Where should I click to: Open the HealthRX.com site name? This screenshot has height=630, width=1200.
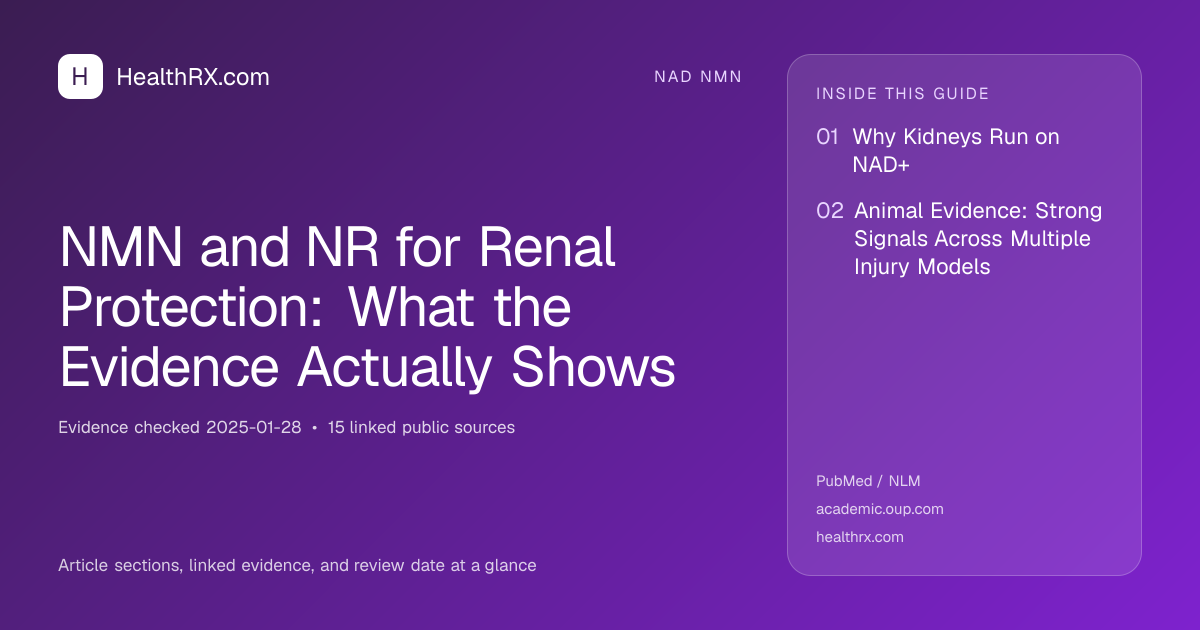[193, 77]
